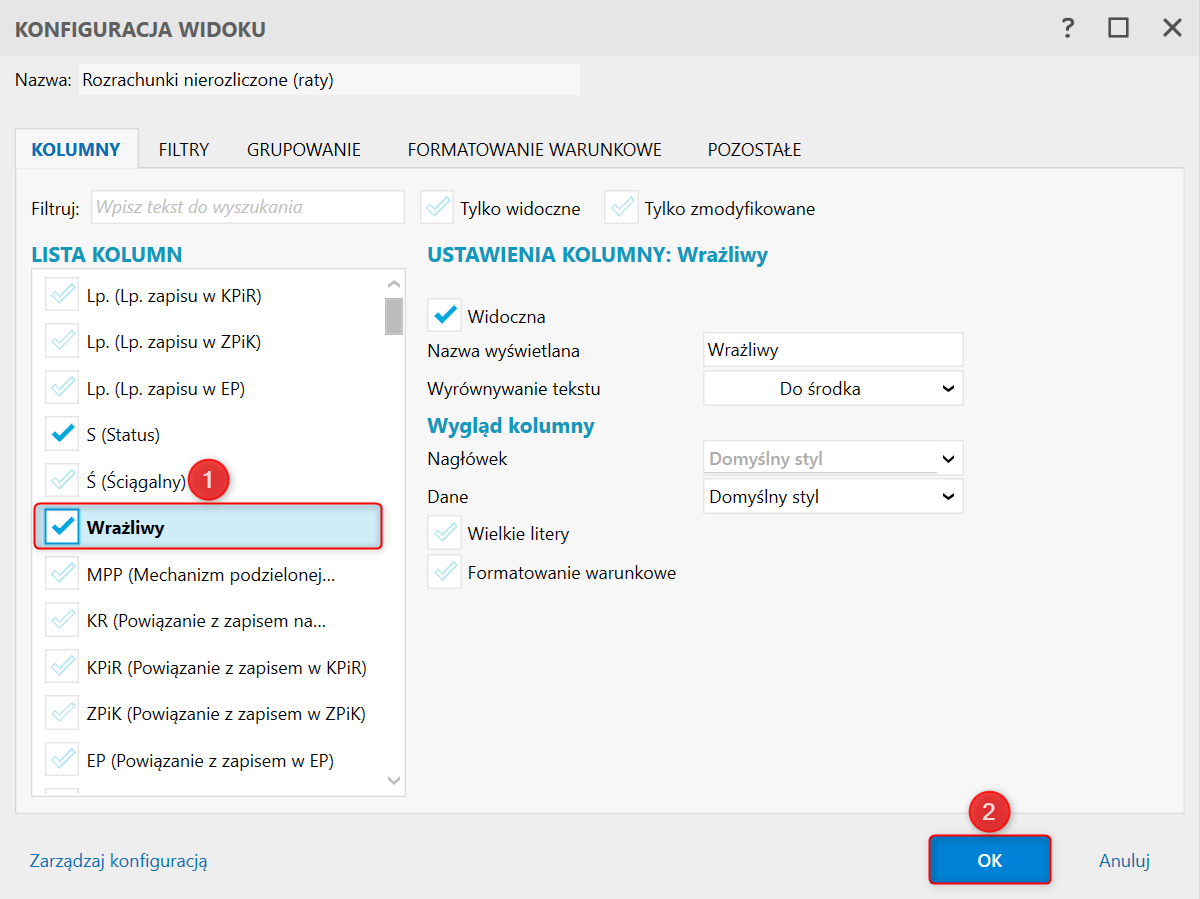The height and width of the screenshot is (899, 1200).
Task: Open the Wyrównywanie tekstu dropdown
Action: coord(833,389)
